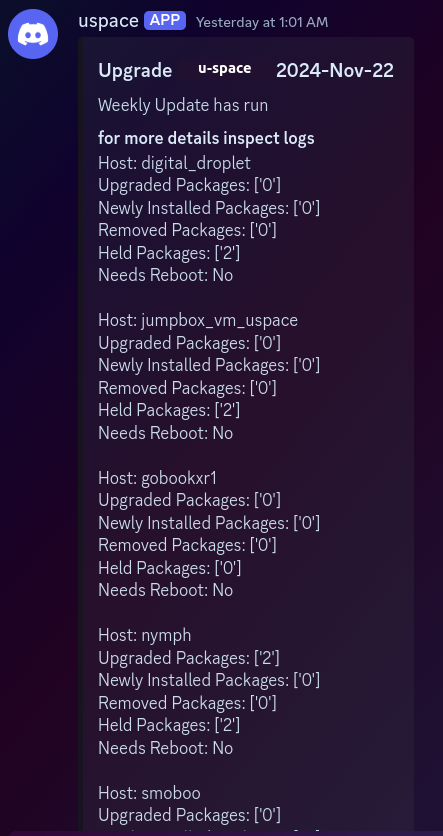Click the for more details inspect logs heading
443x836 pixels.
point(206,138)
